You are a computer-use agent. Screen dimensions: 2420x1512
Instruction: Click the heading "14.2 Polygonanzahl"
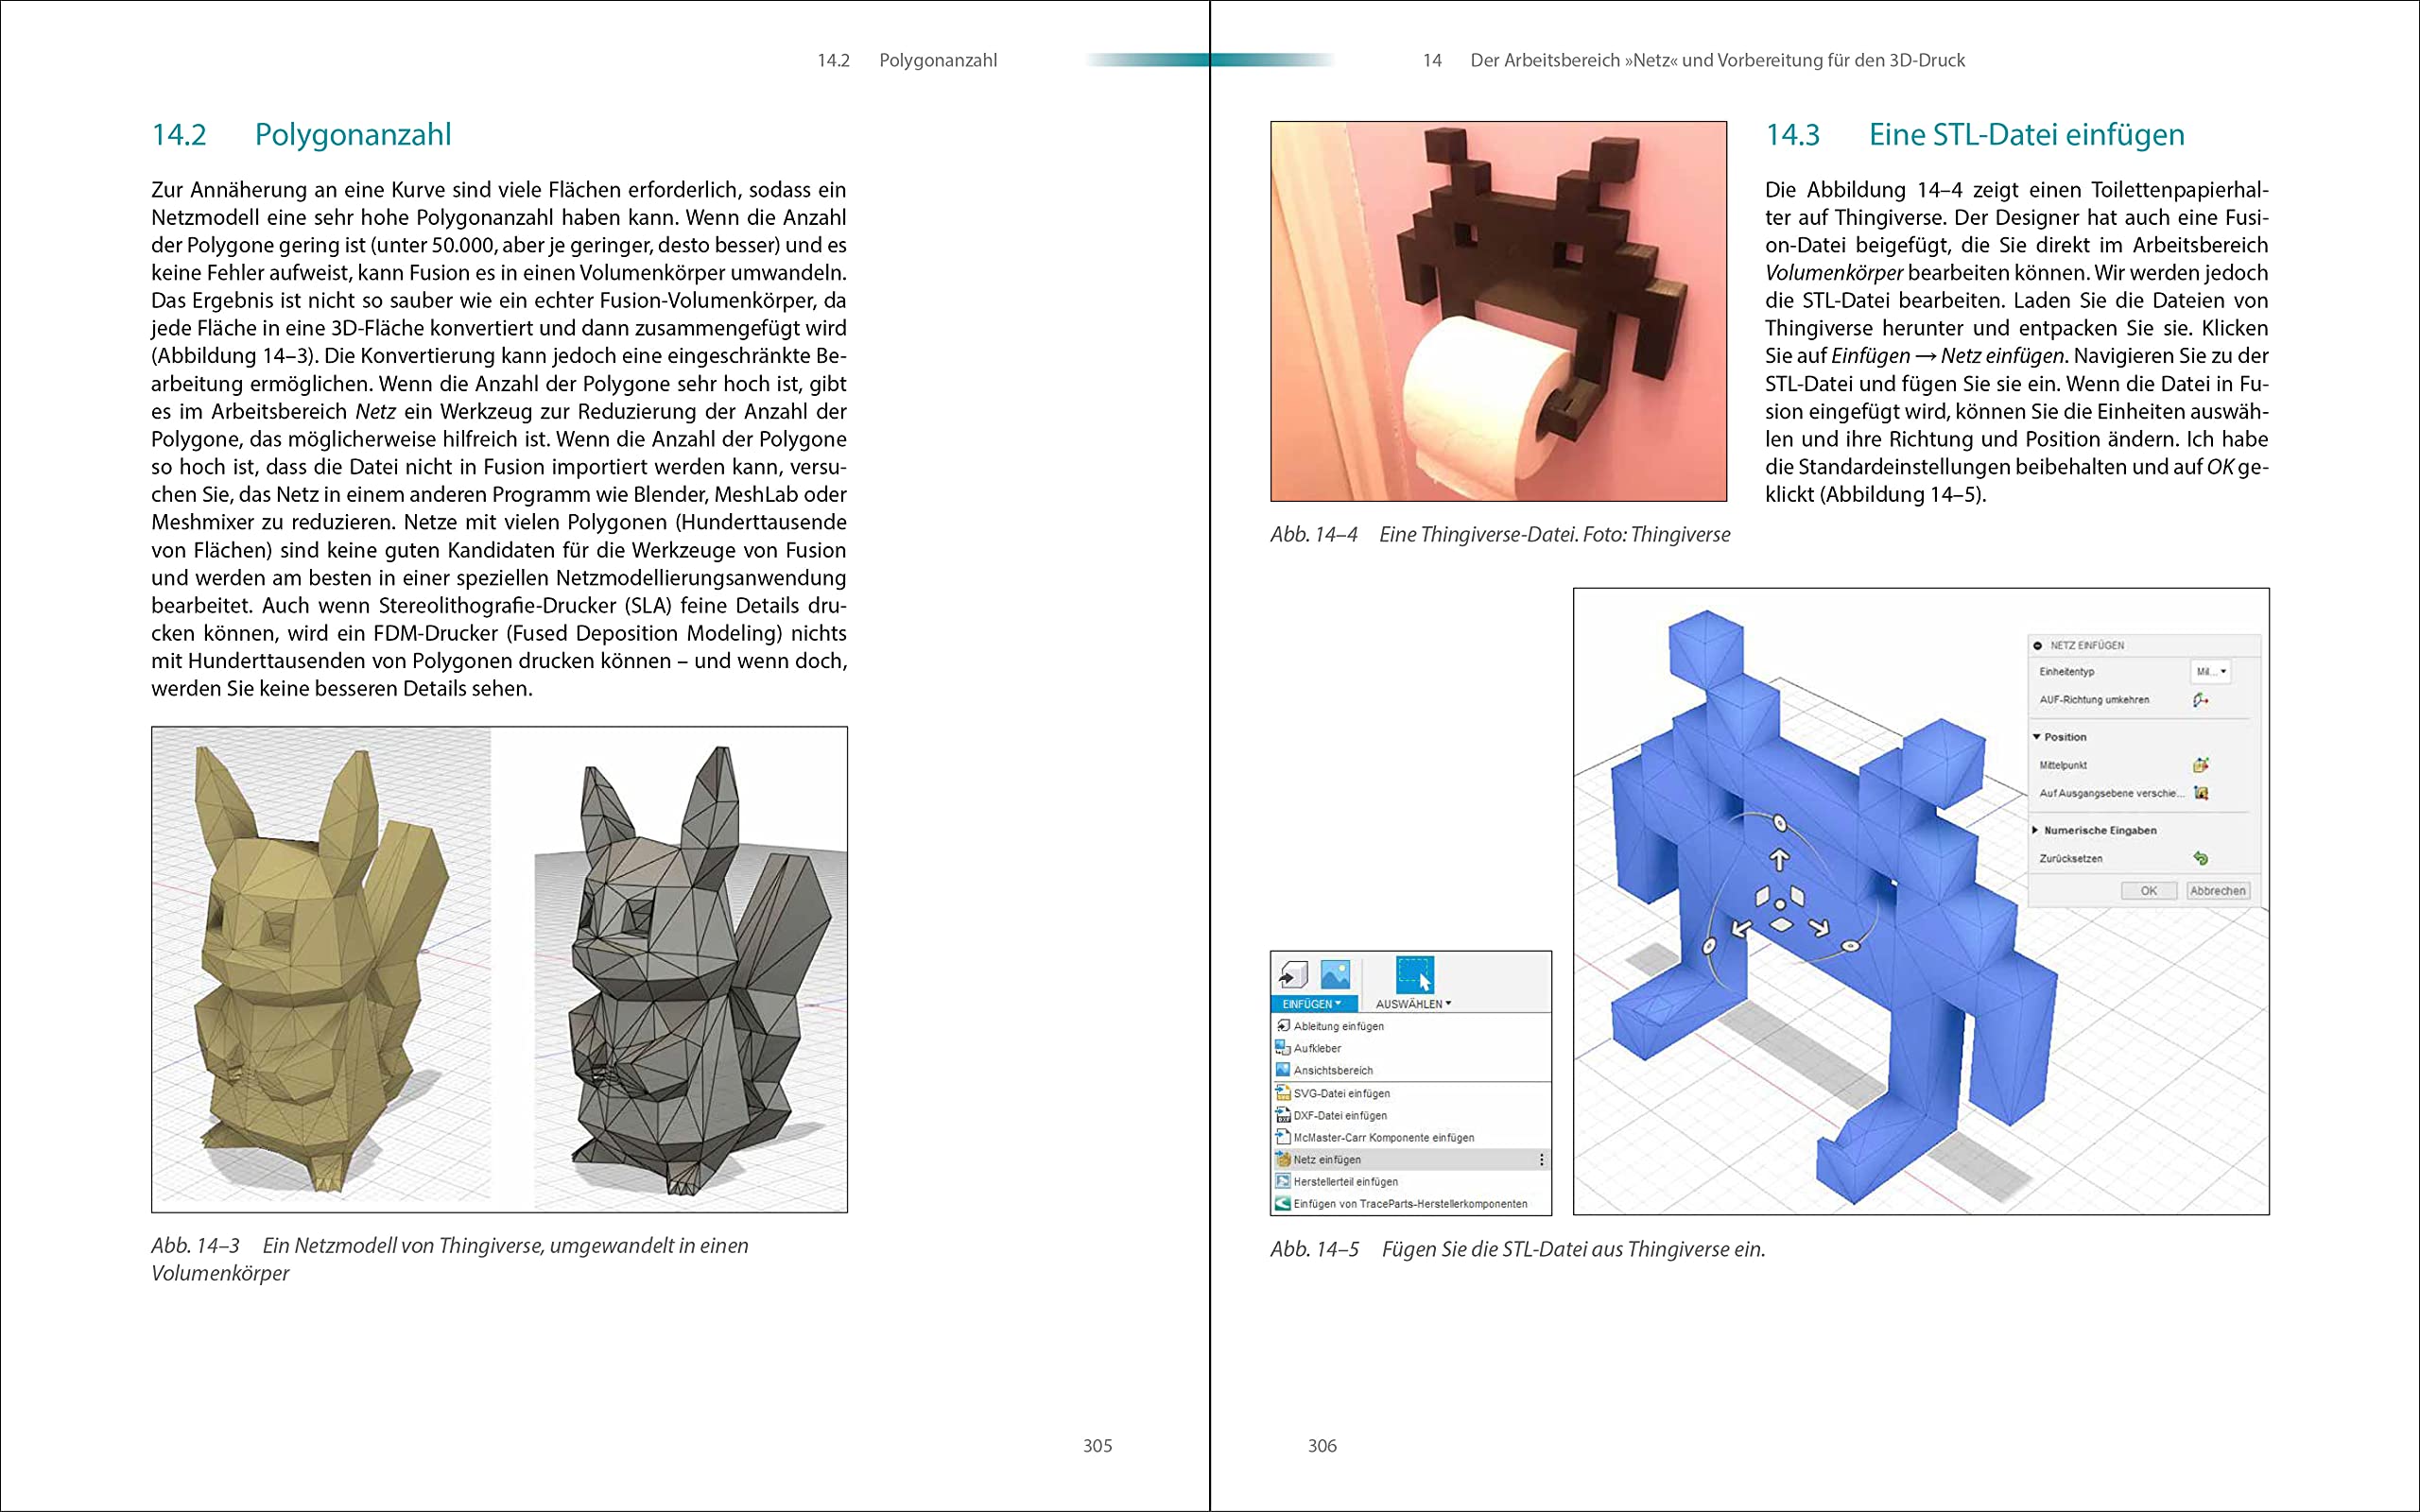point(301,134)
